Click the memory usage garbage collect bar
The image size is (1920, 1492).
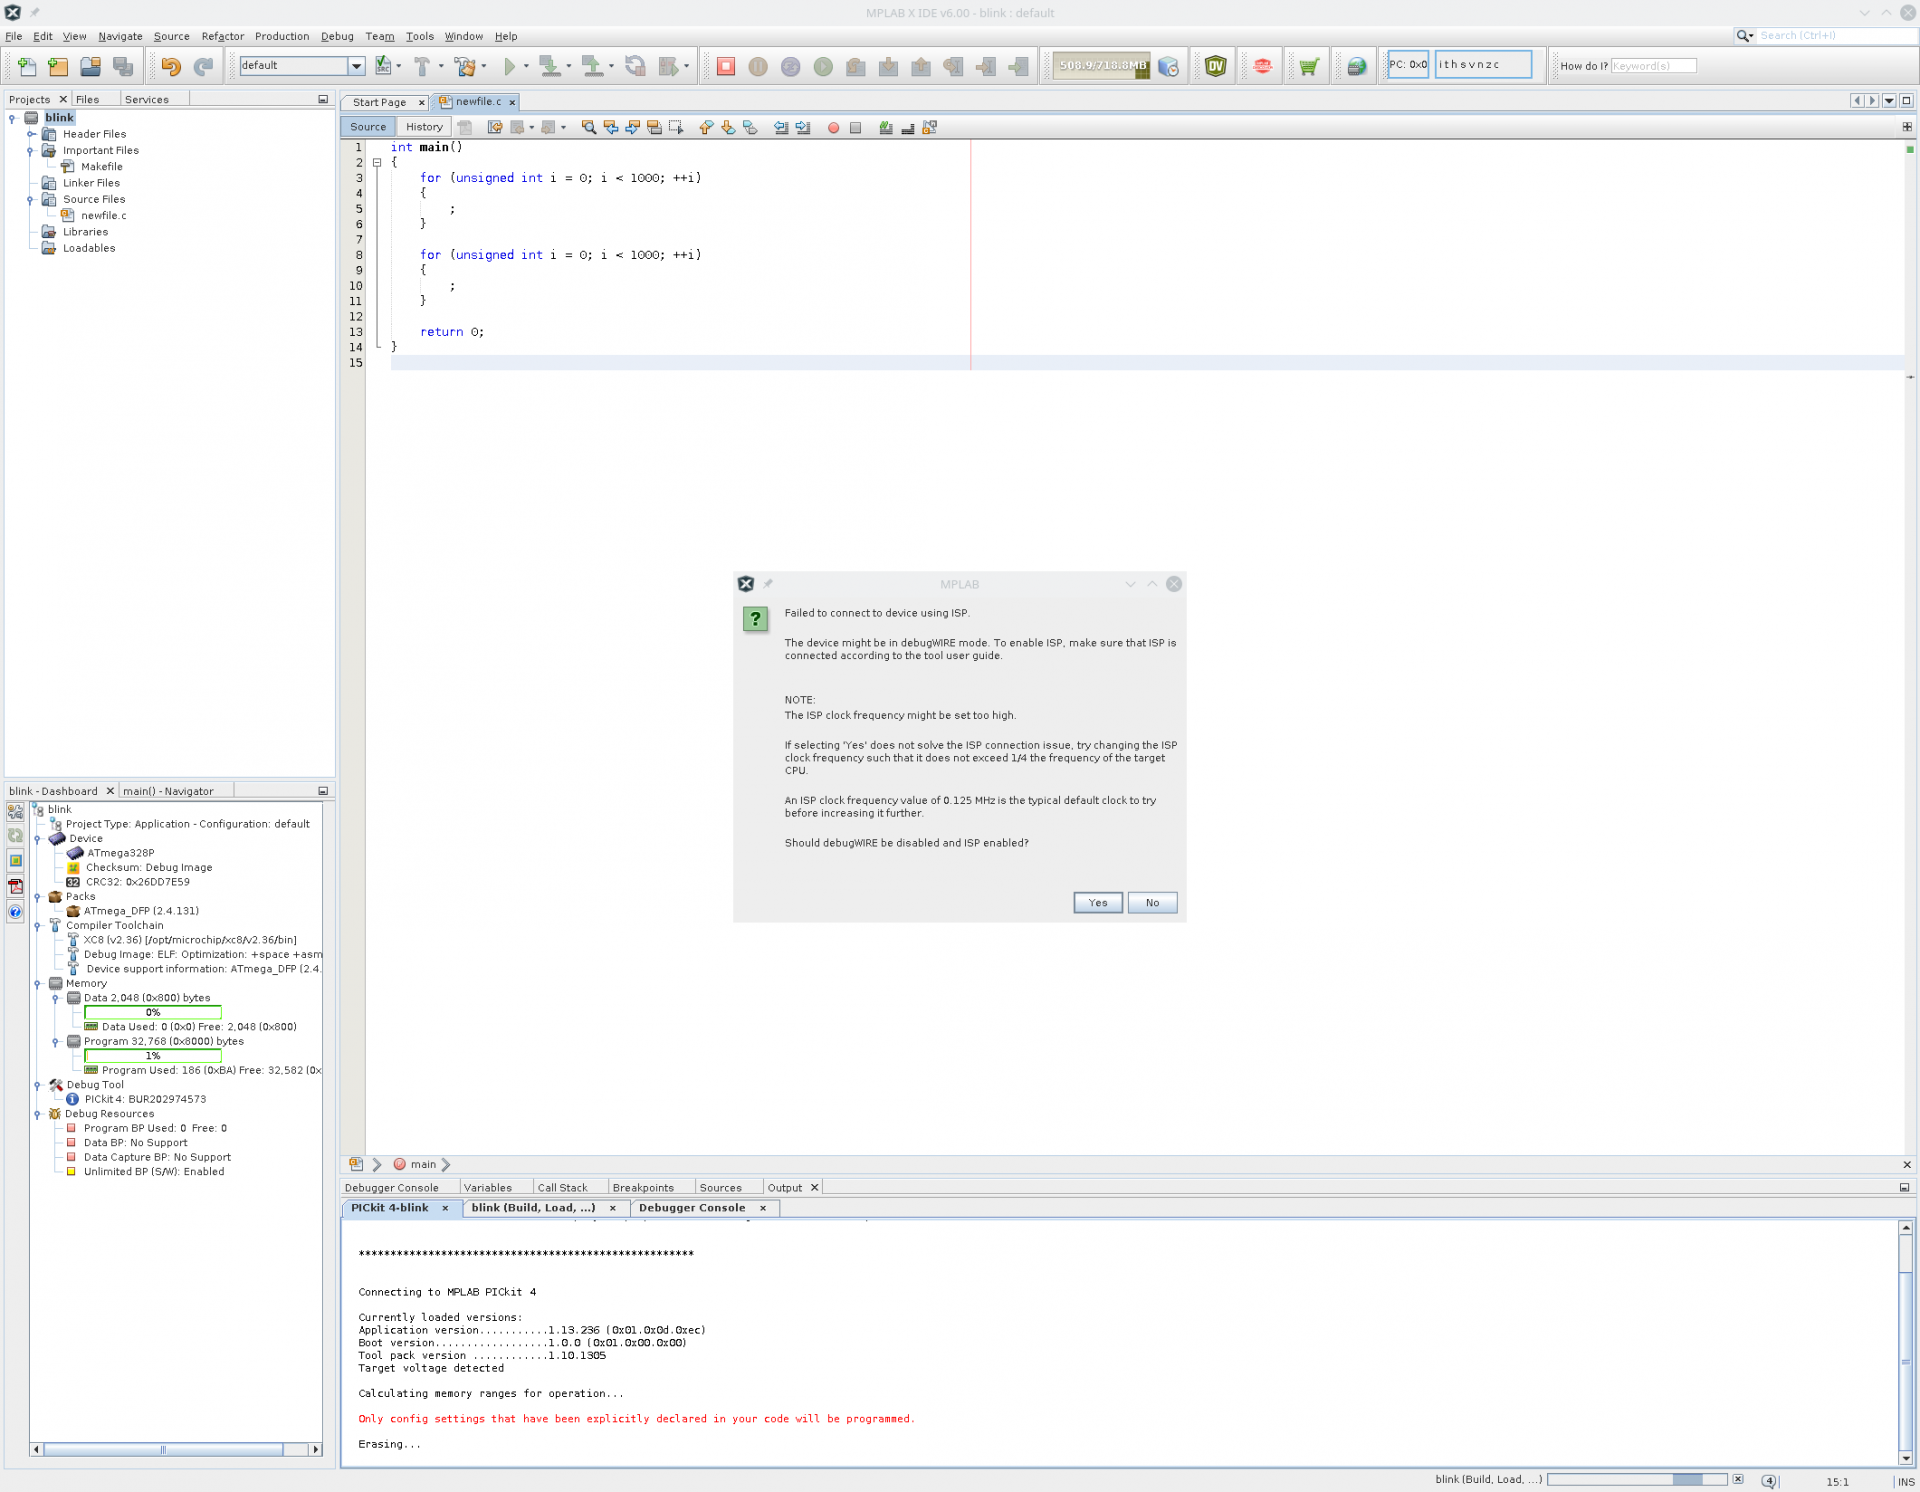(1102, 66)
